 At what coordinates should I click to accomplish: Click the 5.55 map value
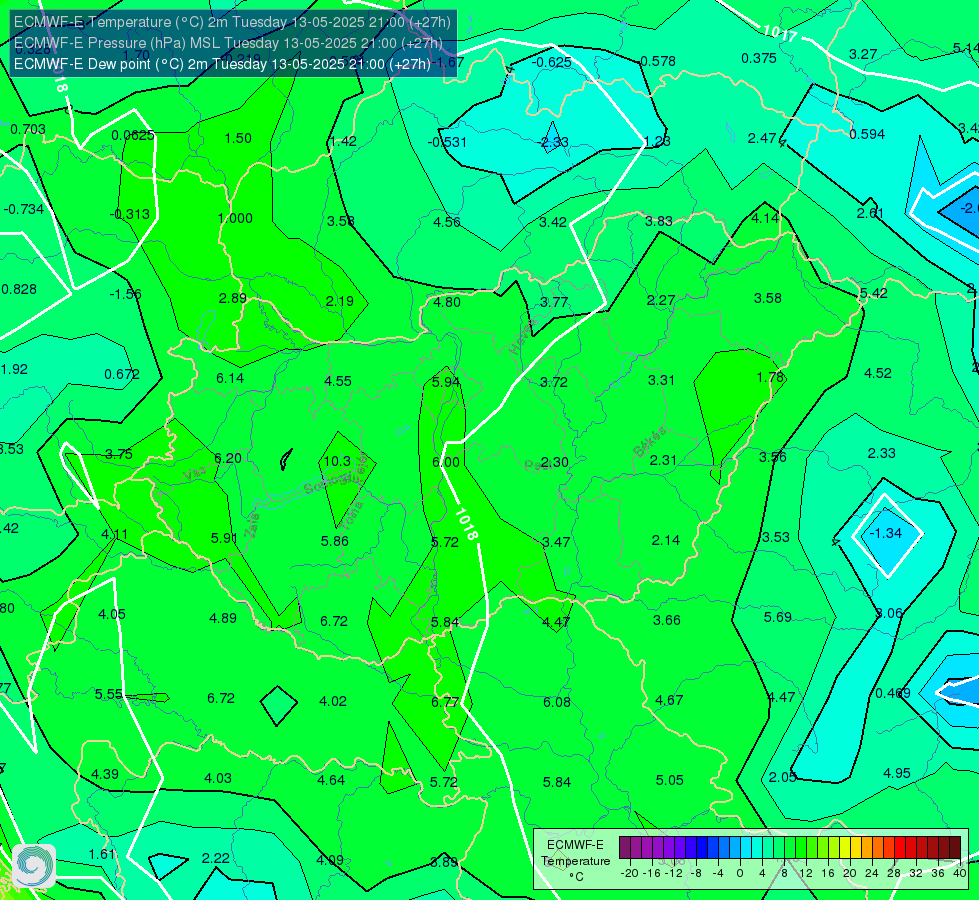(109, 694)
